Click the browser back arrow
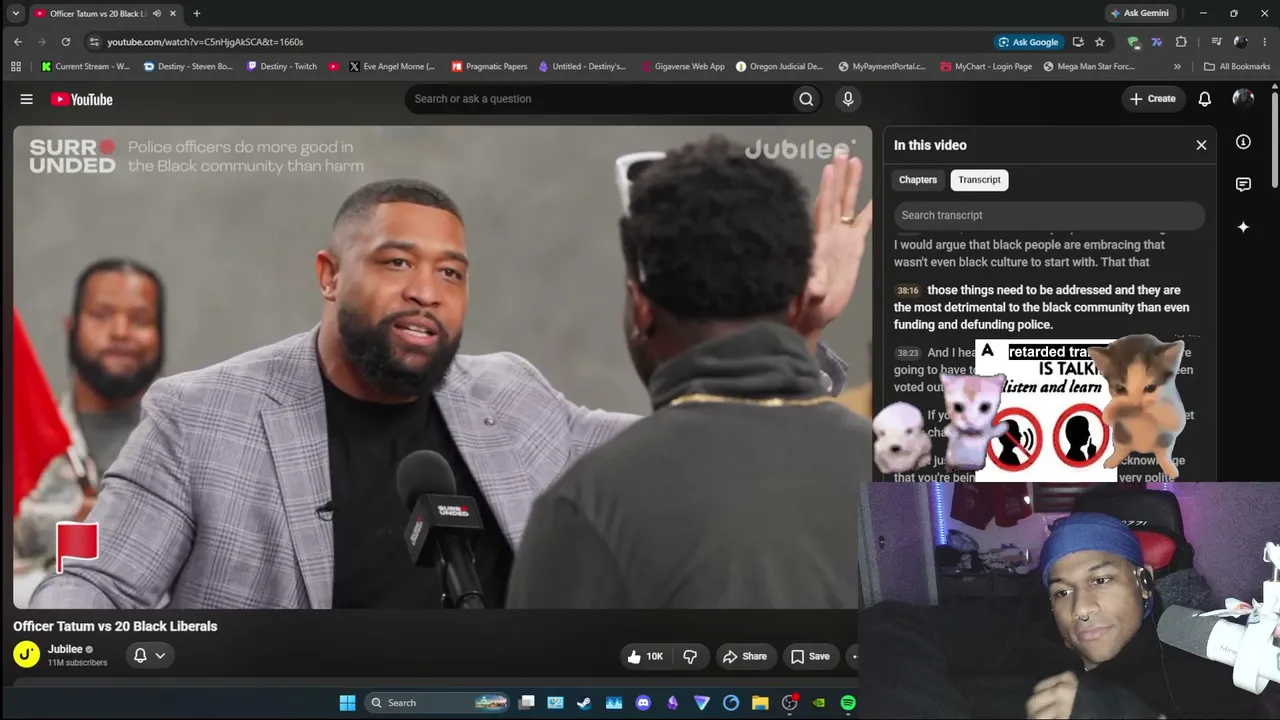Viewport: 1280px width, 720px height. [18, 42]
